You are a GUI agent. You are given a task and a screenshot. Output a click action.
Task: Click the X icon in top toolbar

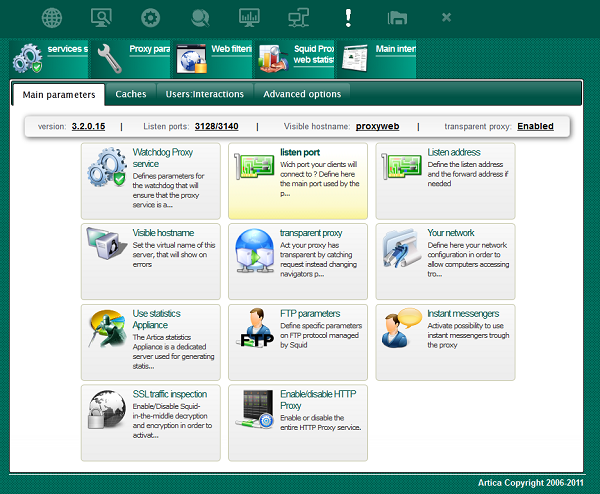click(x=446, y=17)
